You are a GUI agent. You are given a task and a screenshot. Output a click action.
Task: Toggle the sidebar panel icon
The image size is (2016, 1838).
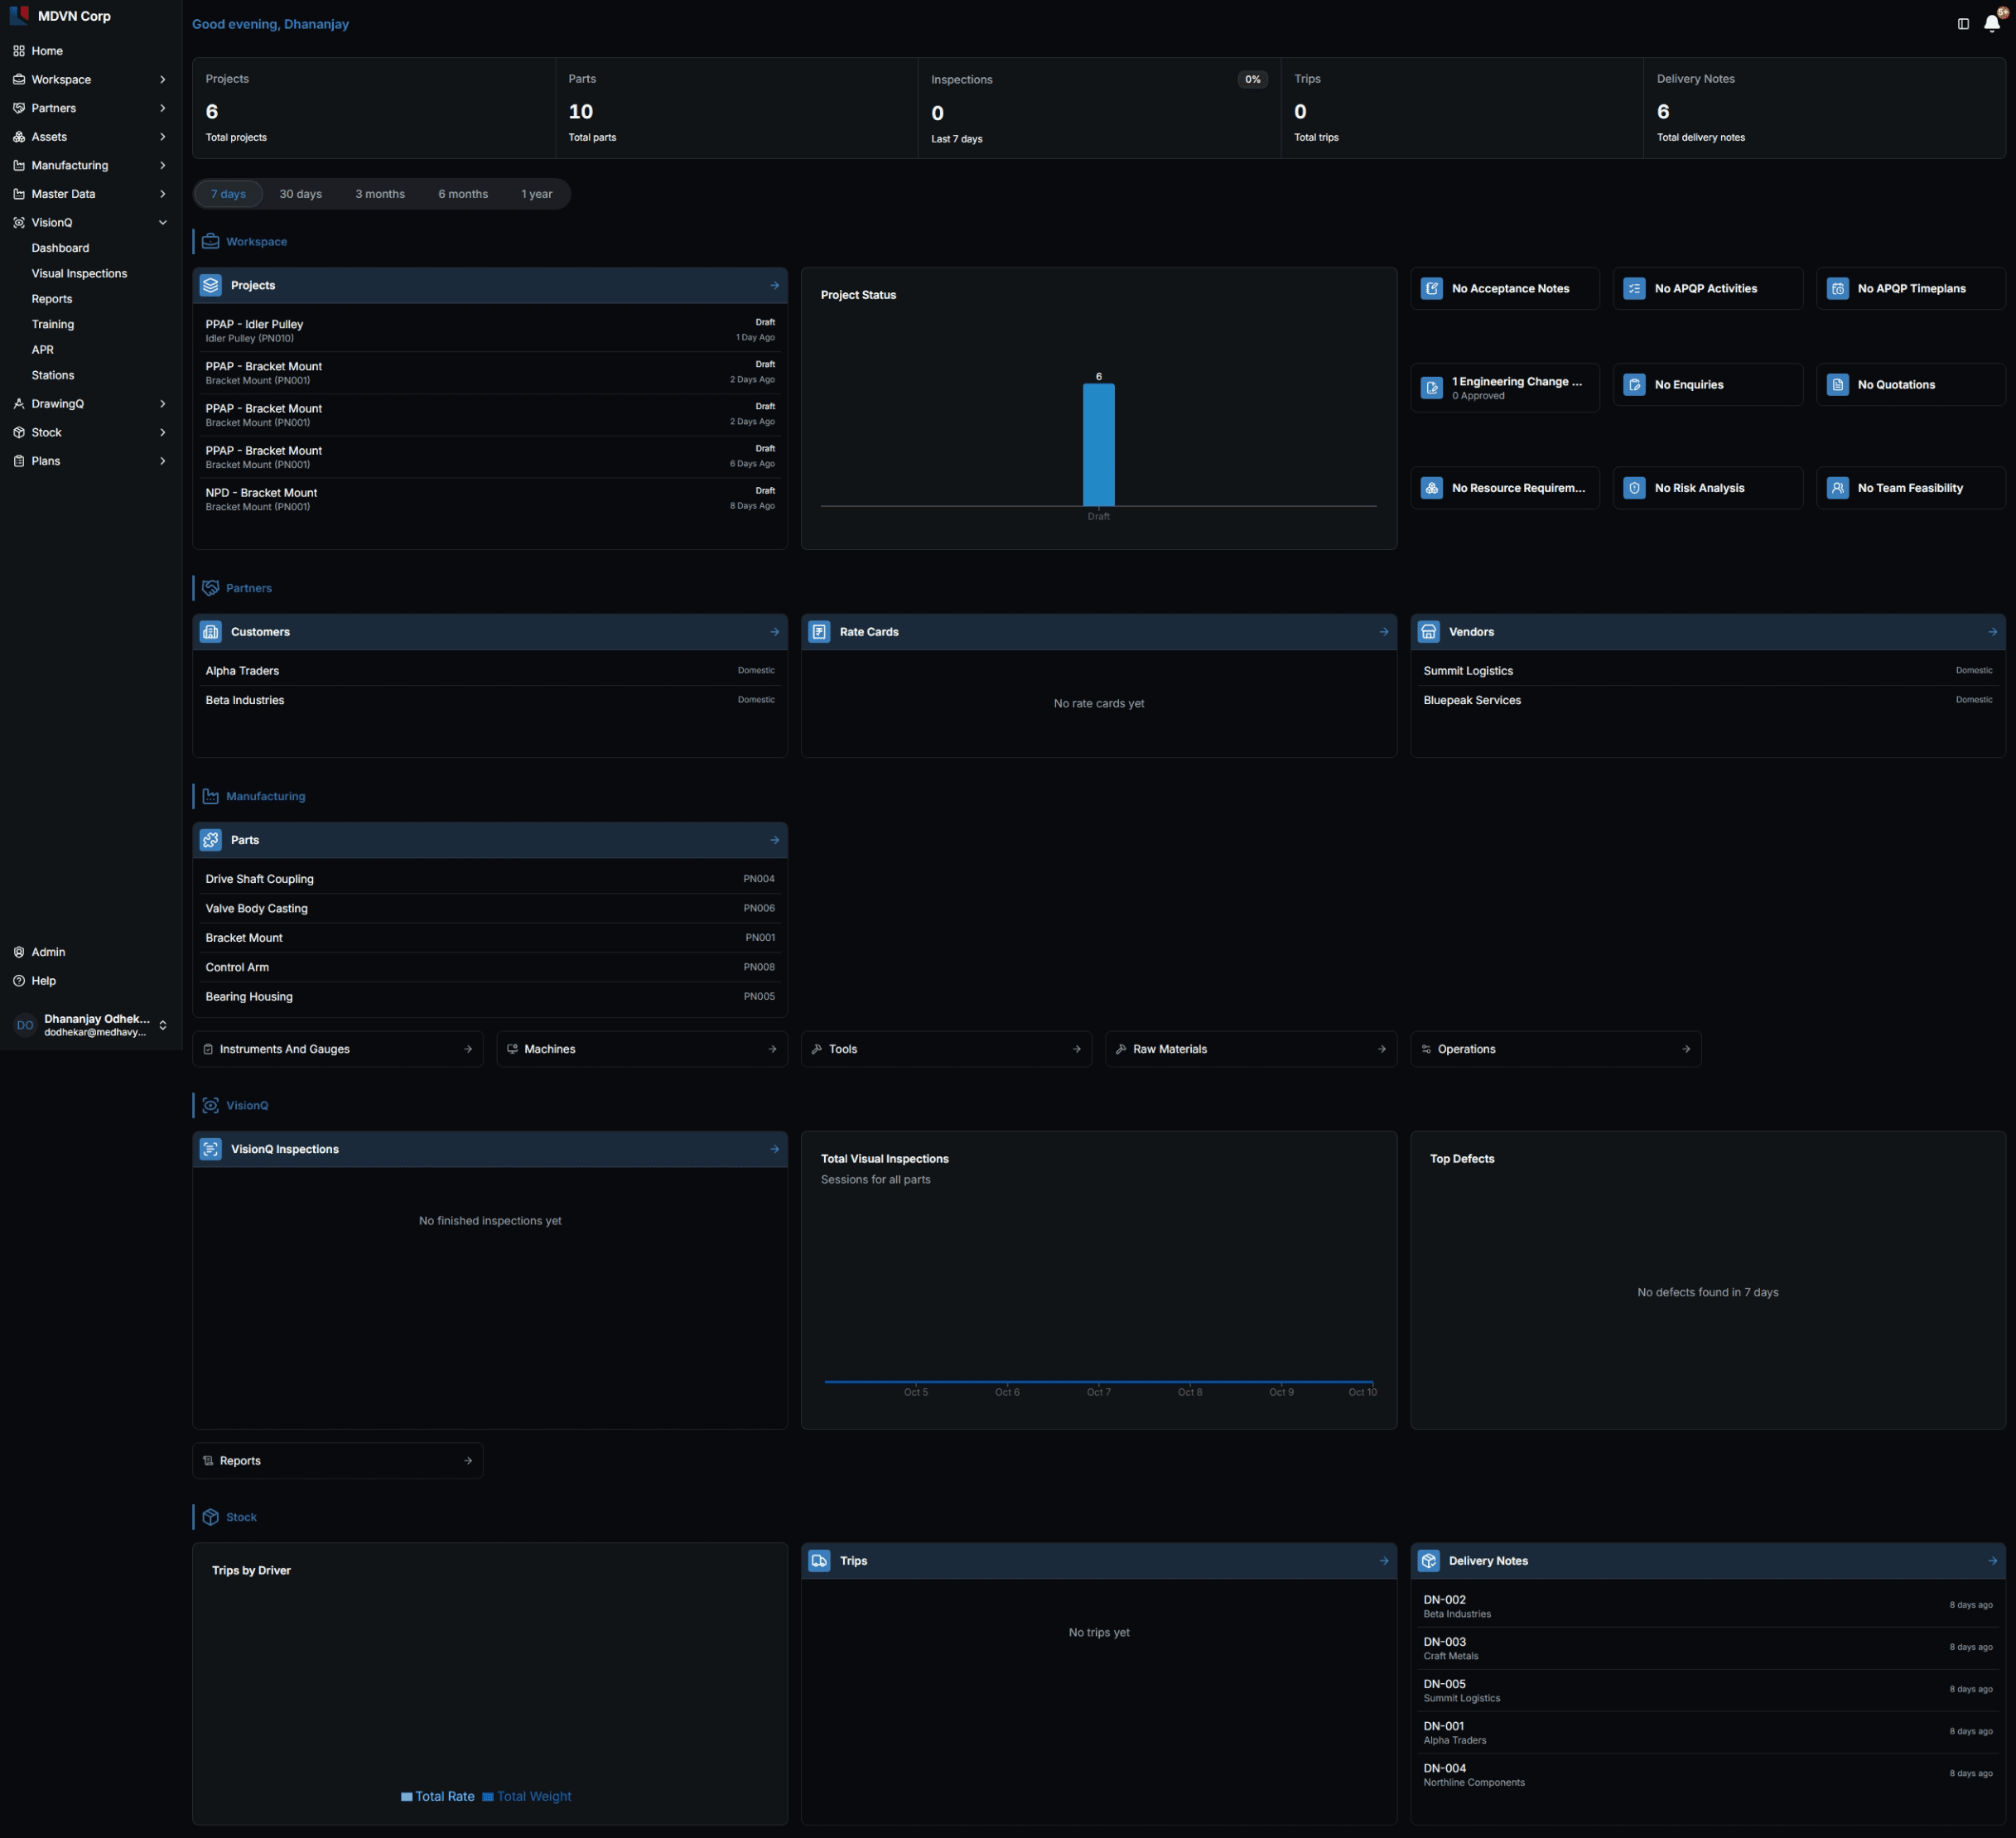[x=1962, y=24]
